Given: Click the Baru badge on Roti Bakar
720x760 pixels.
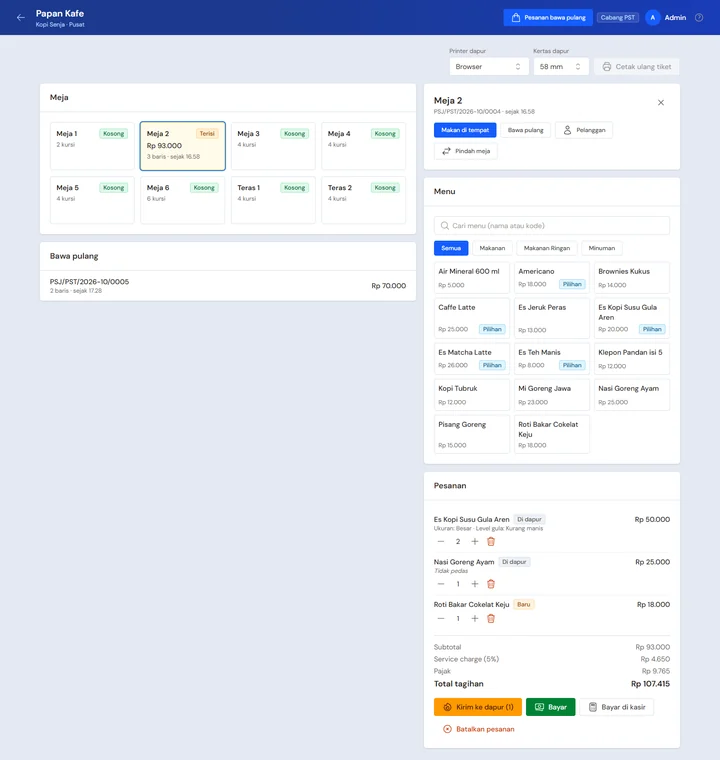Looking at the screenshot, I should click(524, 604).
